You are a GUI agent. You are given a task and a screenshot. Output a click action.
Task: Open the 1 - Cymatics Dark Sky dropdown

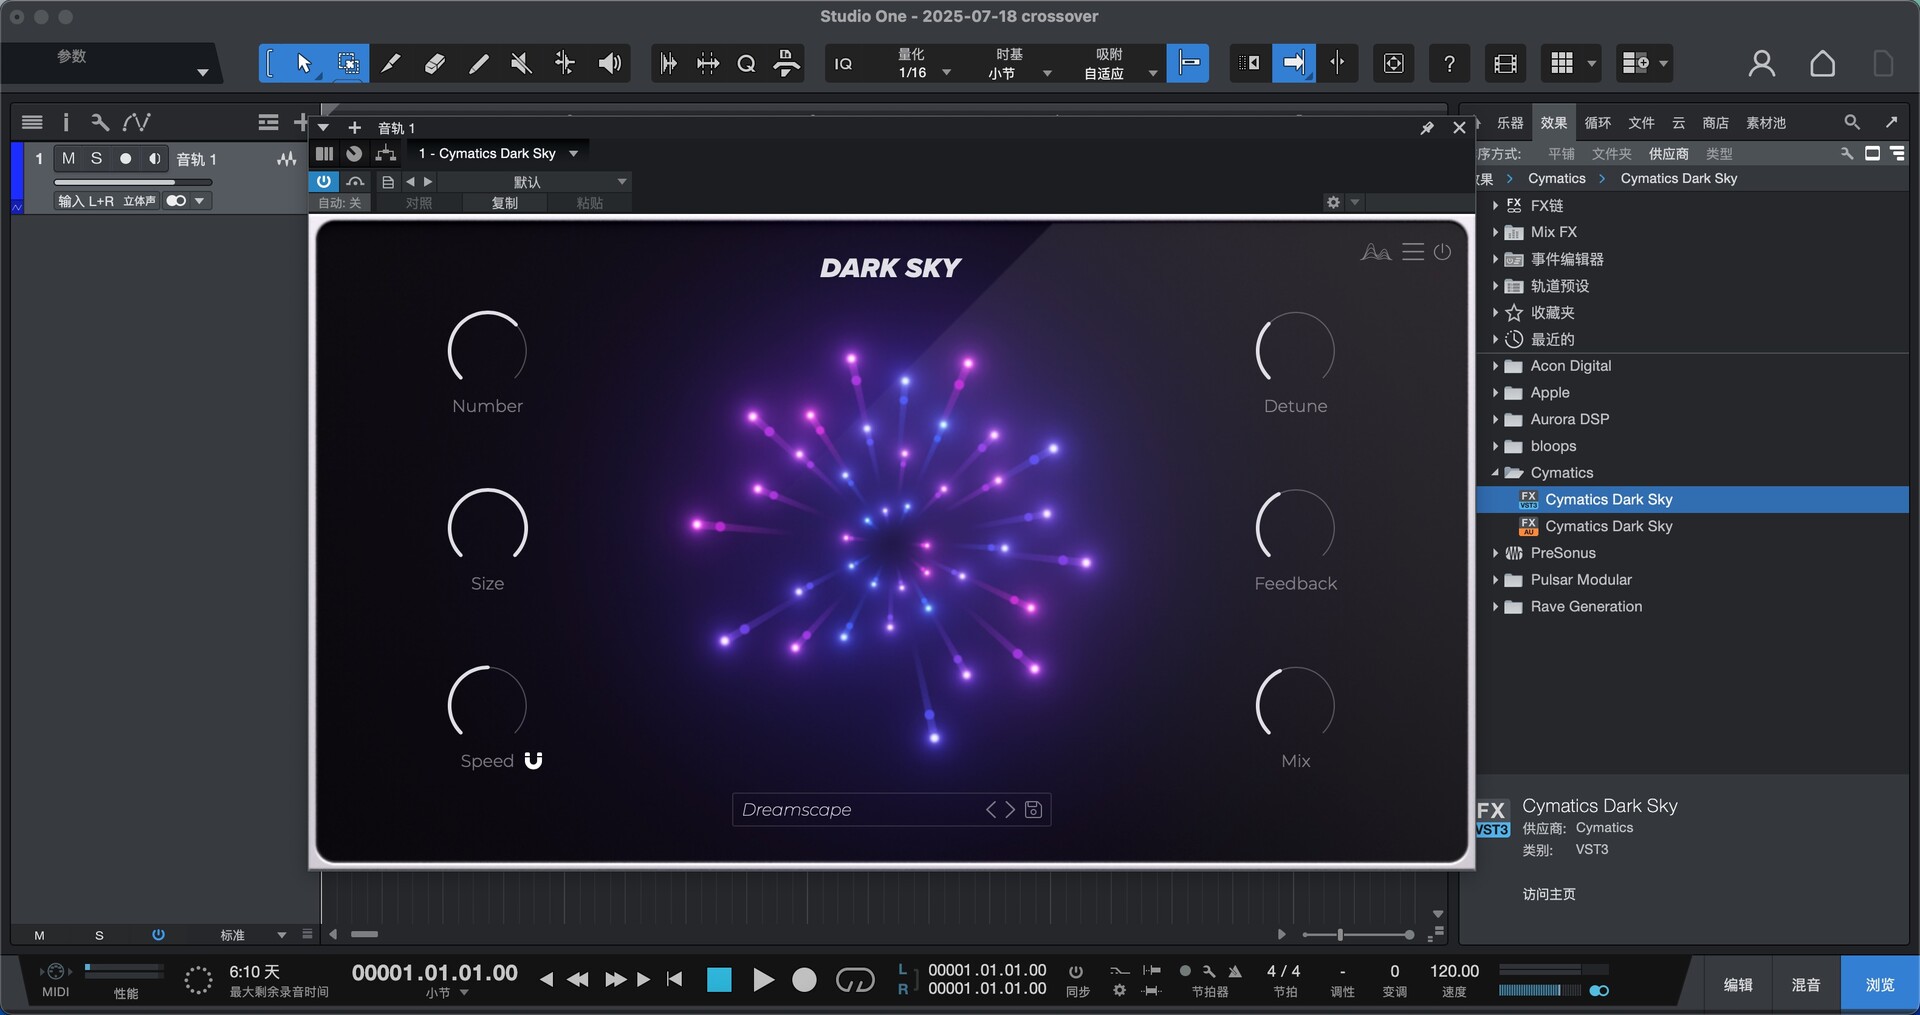[497, 153]
